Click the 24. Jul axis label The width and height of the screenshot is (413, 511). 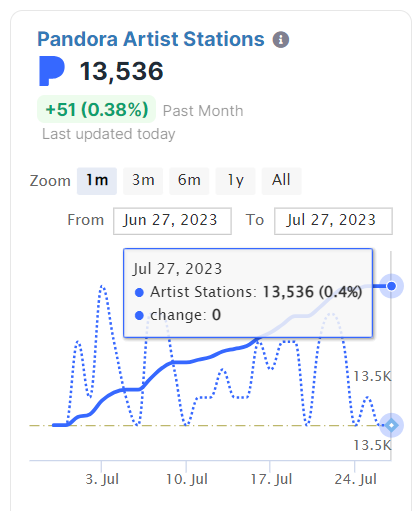pyautogui.click(x=356, y=479)
